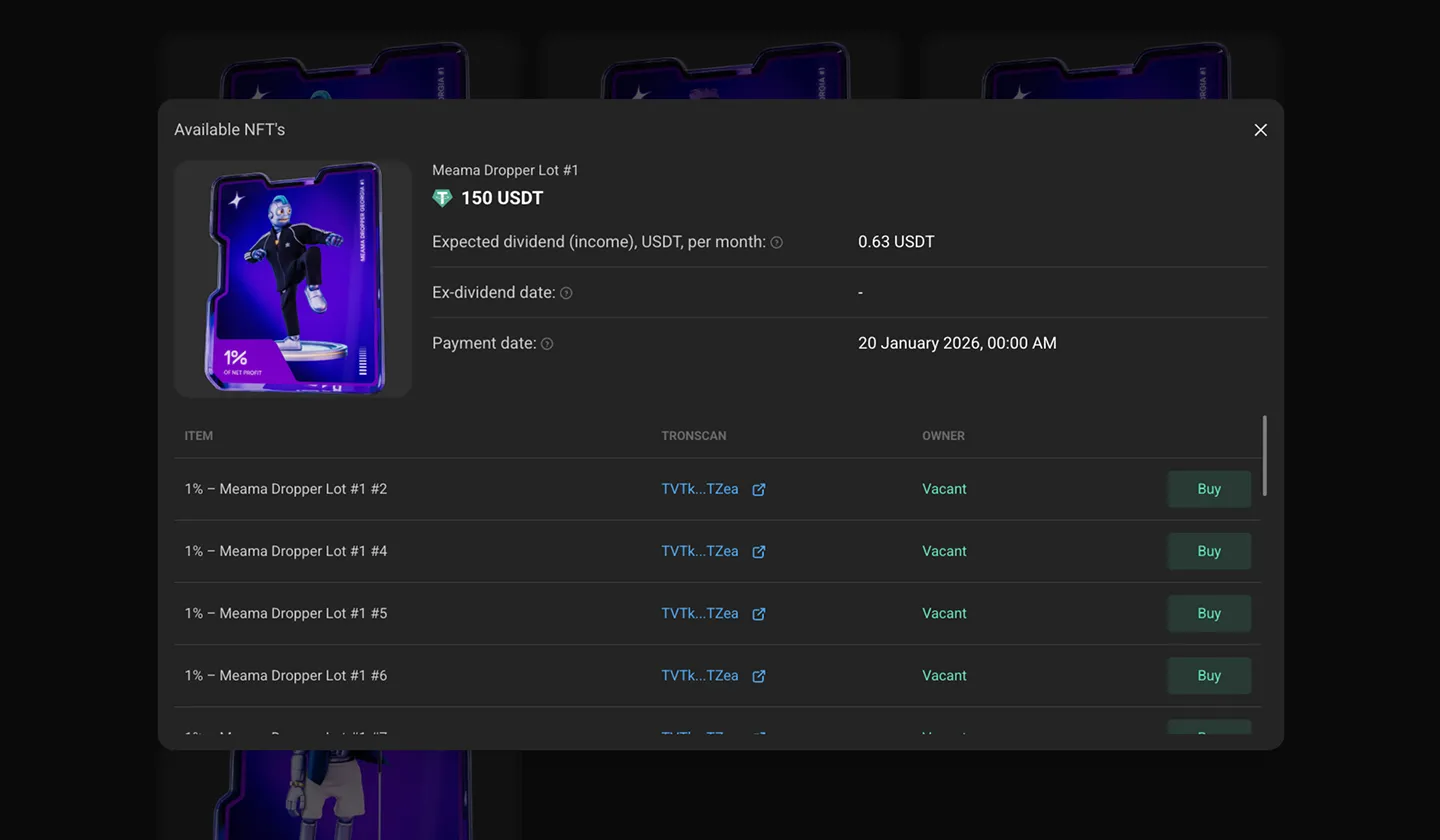This screenshot has width=1440, height=840.
Task: Select the 150 USDT price text
Action: tap(502, 198)
